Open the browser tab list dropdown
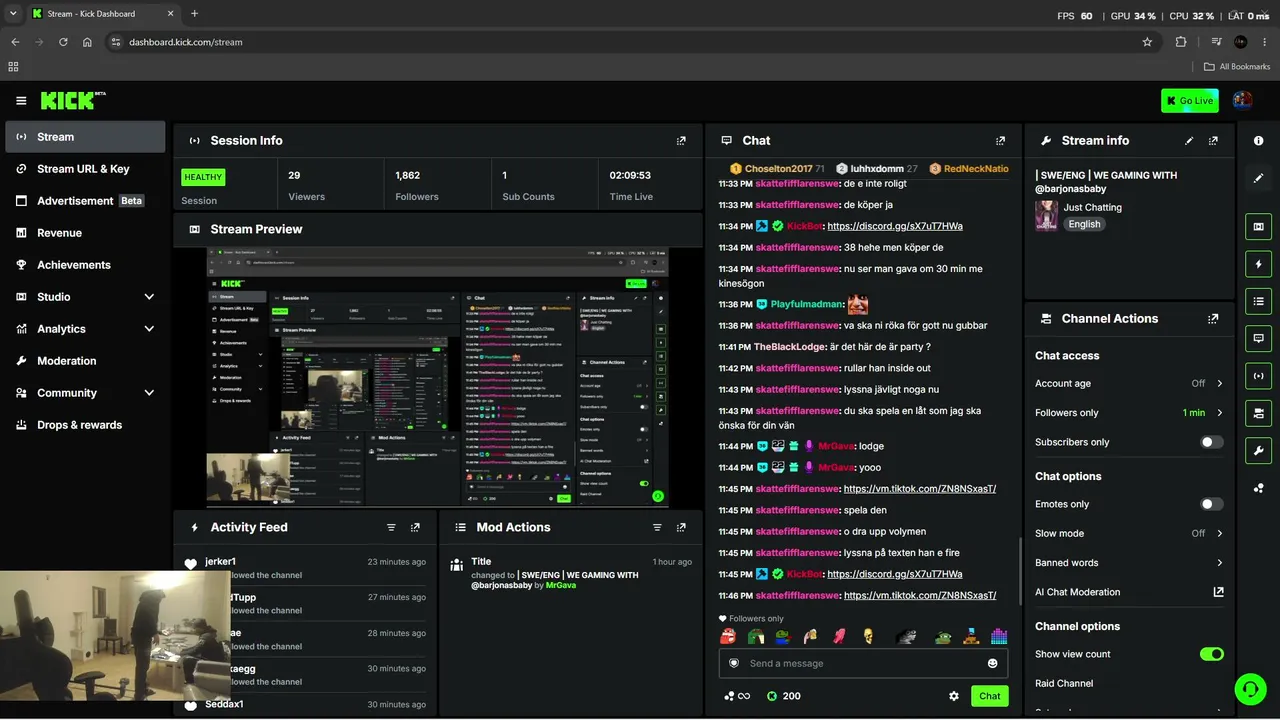This screenshot has width=1280, height=720. pos(13,14)
